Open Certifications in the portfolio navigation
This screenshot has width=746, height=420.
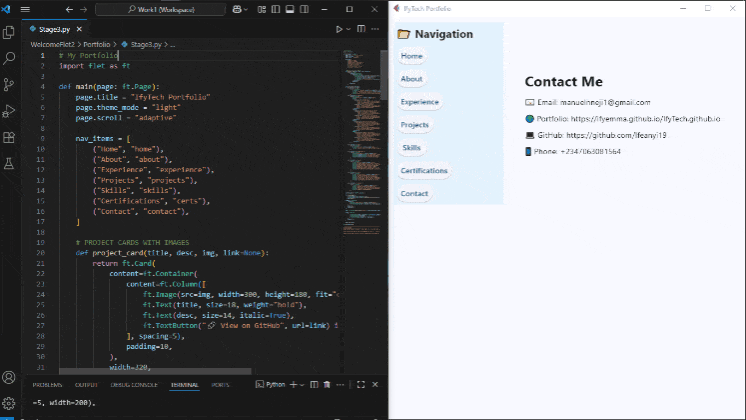[424, 170]
